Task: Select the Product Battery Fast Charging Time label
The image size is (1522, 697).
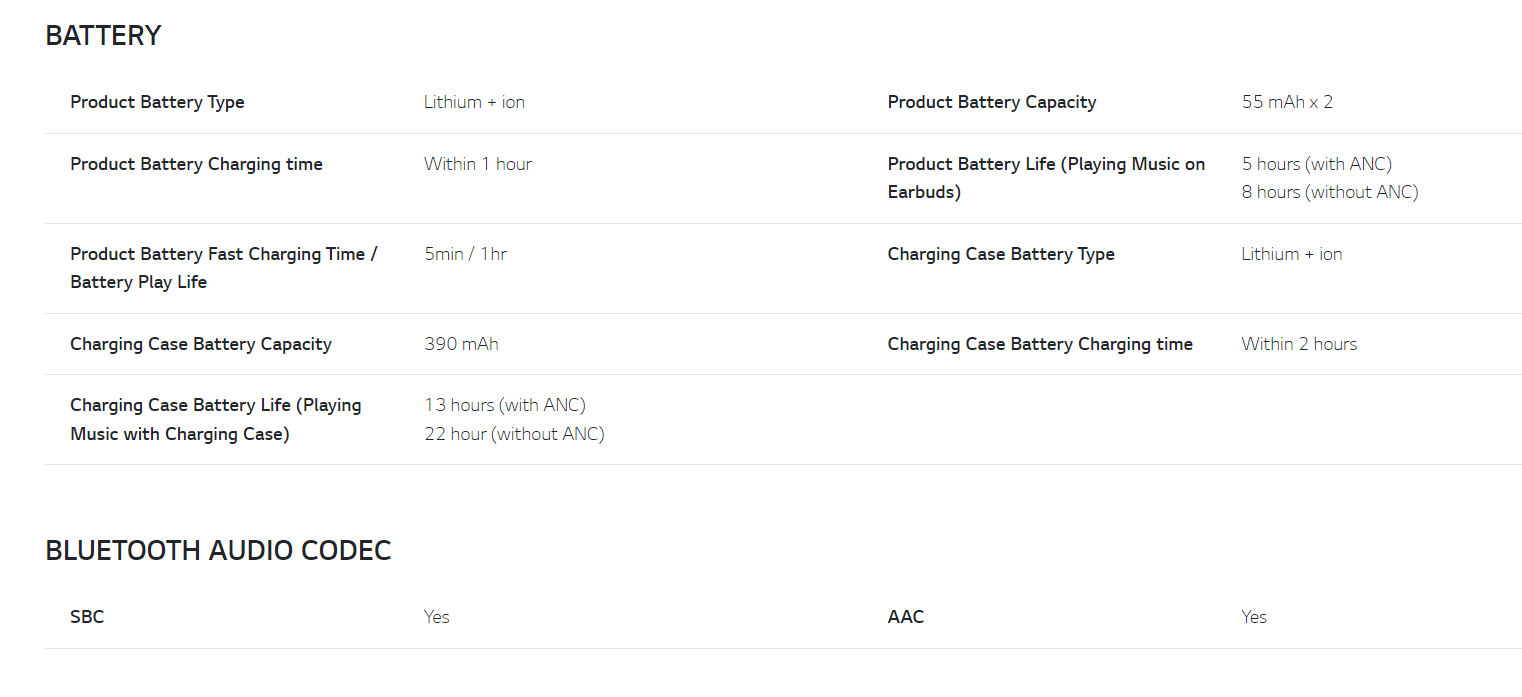Action: click(223, 254)
